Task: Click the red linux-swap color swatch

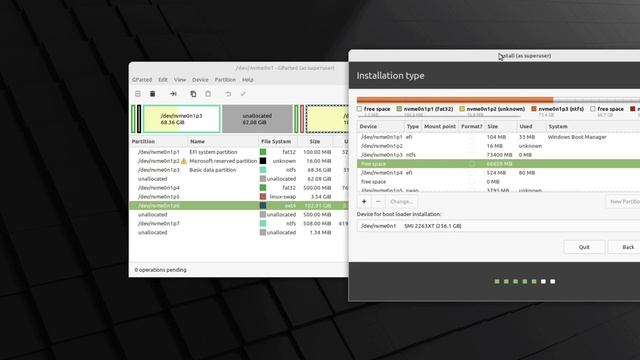Action: tap(263, 197)
